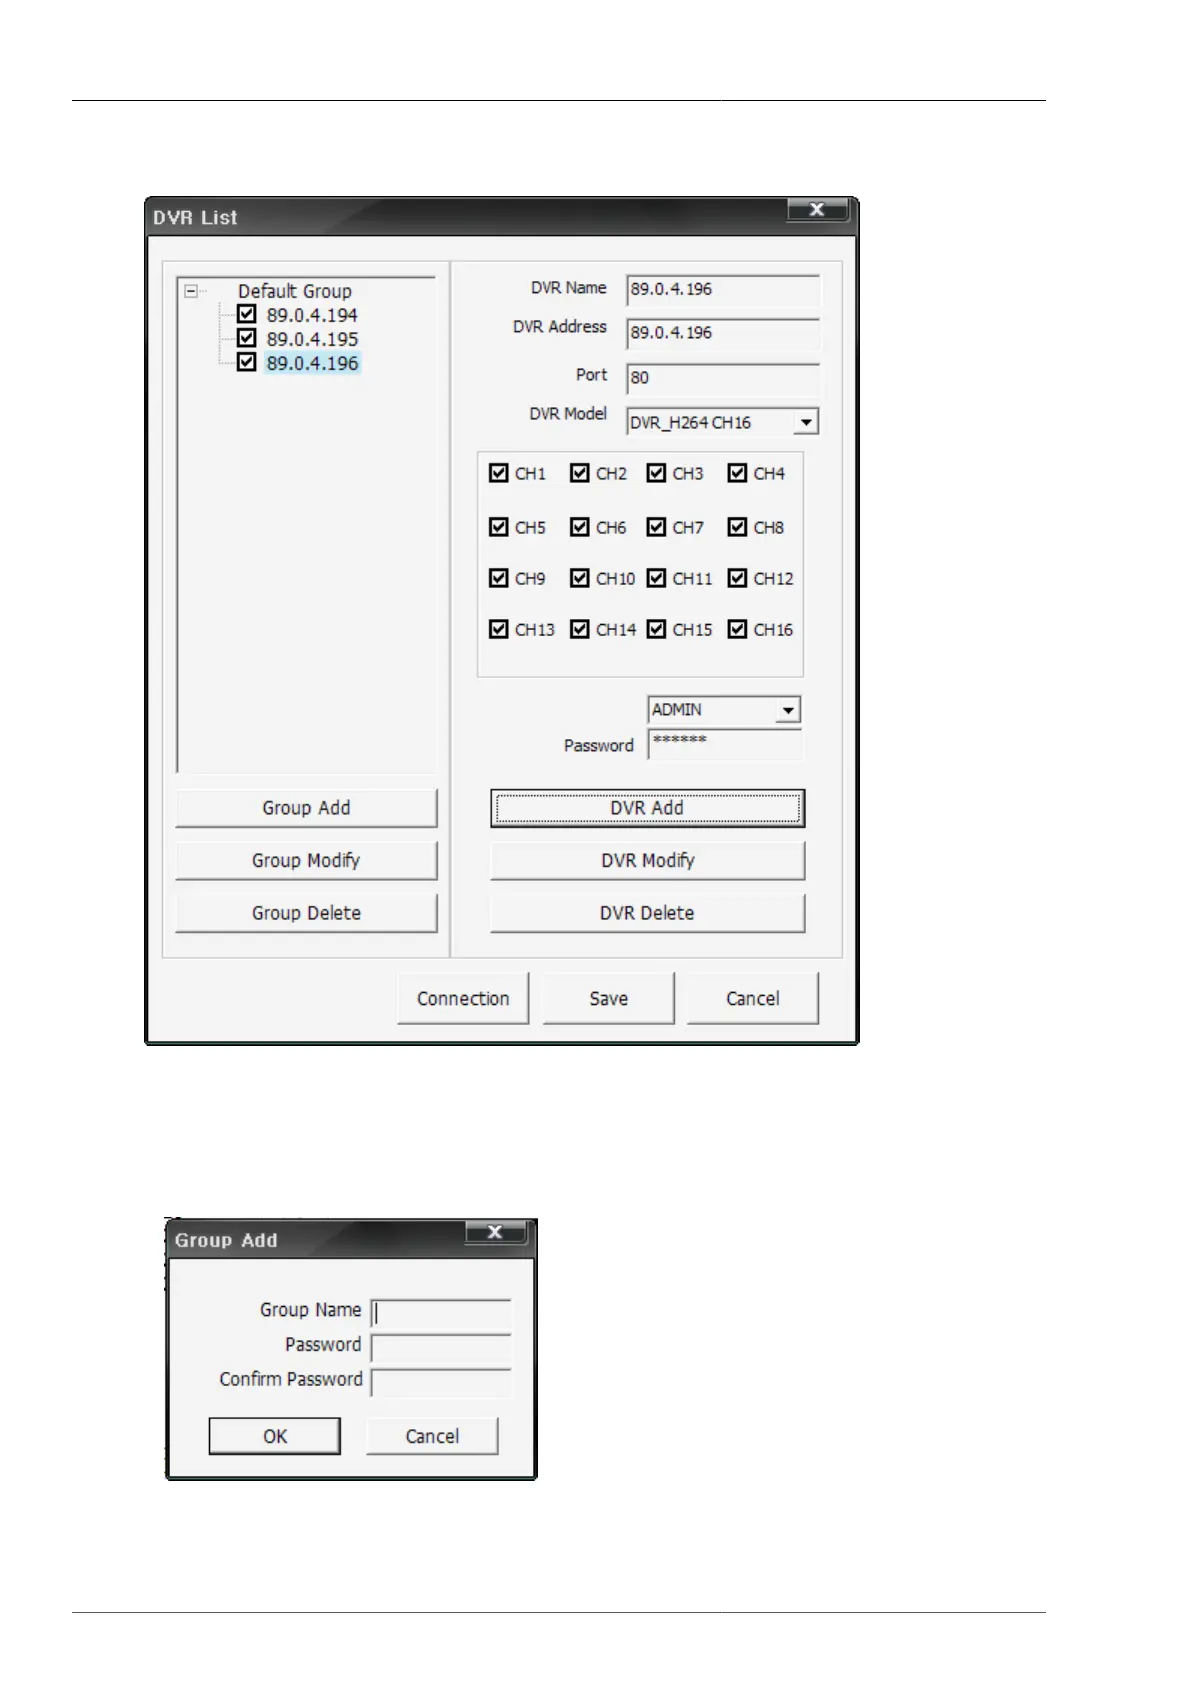Viewport: 1190px width, 1684px height.
Task: Click the DVR List Password field
Action: tap(725, 744)
